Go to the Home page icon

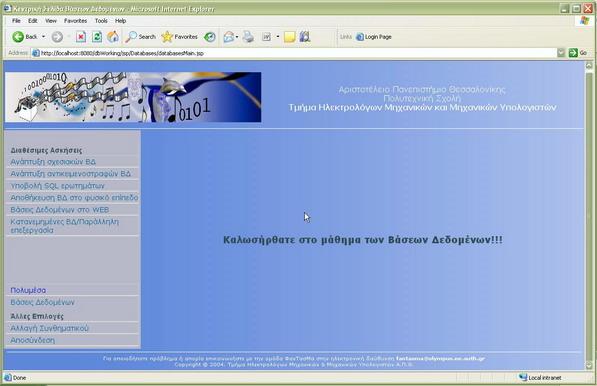pos(113,37)
